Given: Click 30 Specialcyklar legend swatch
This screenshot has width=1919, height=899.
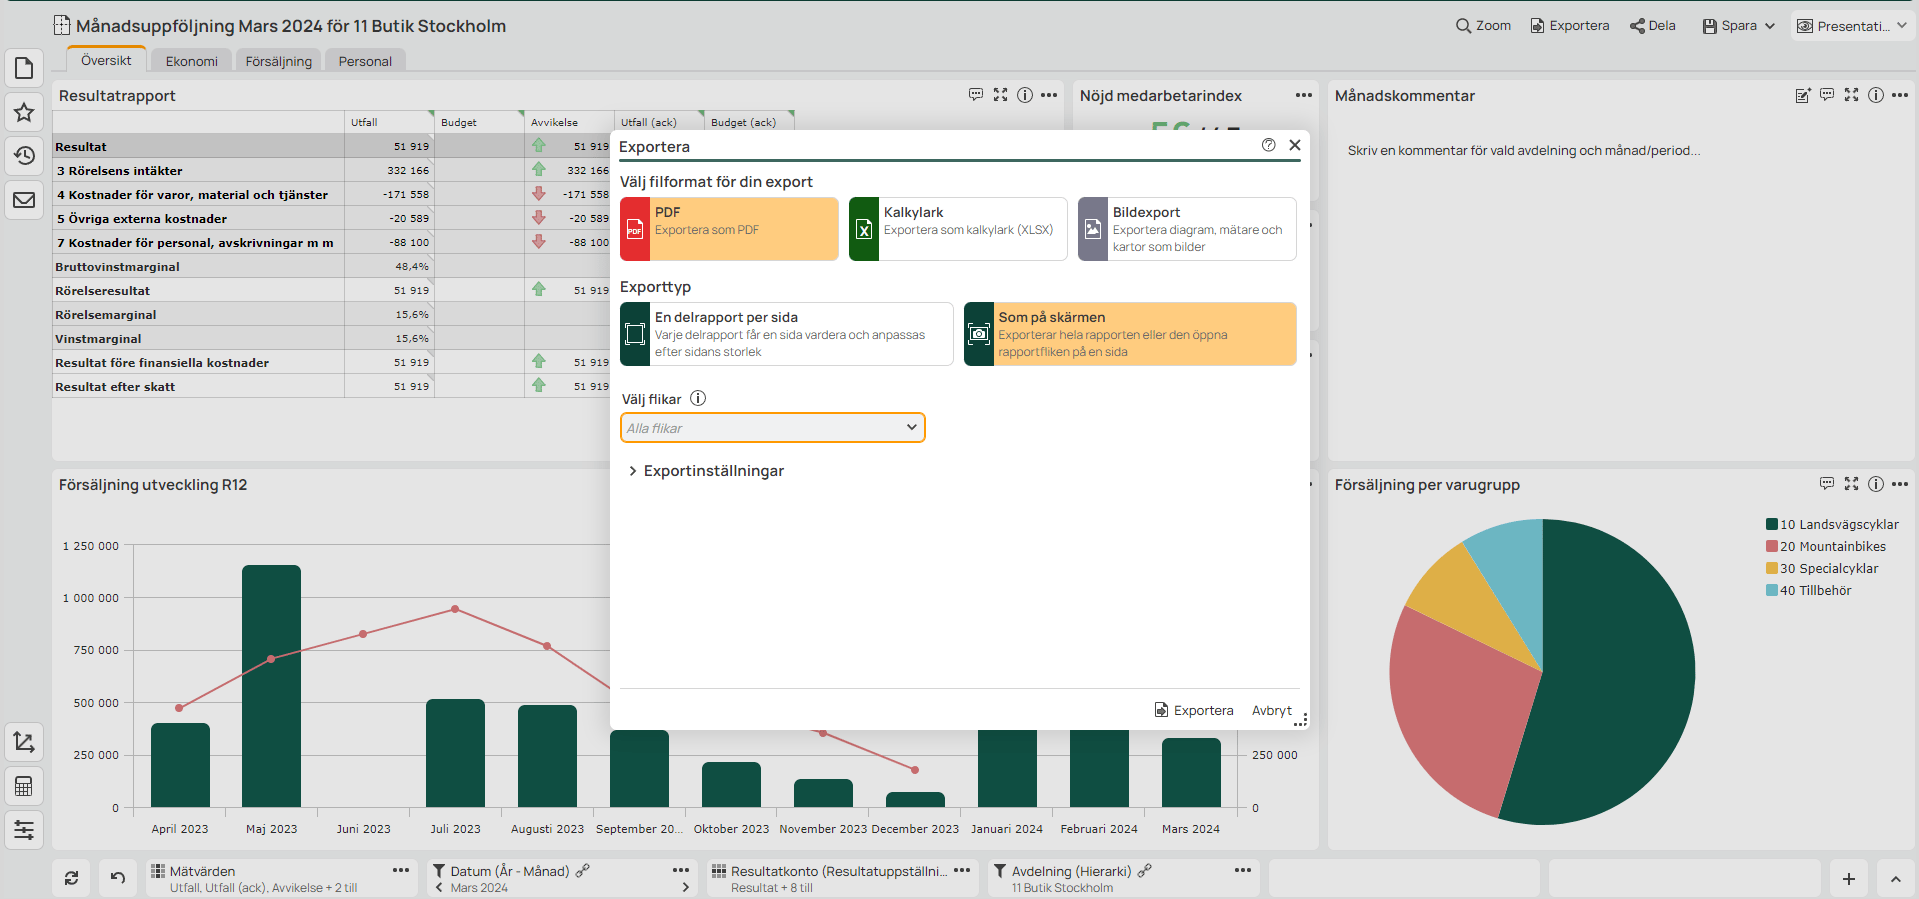Looking at the screenshot, I should (1772, 568).
